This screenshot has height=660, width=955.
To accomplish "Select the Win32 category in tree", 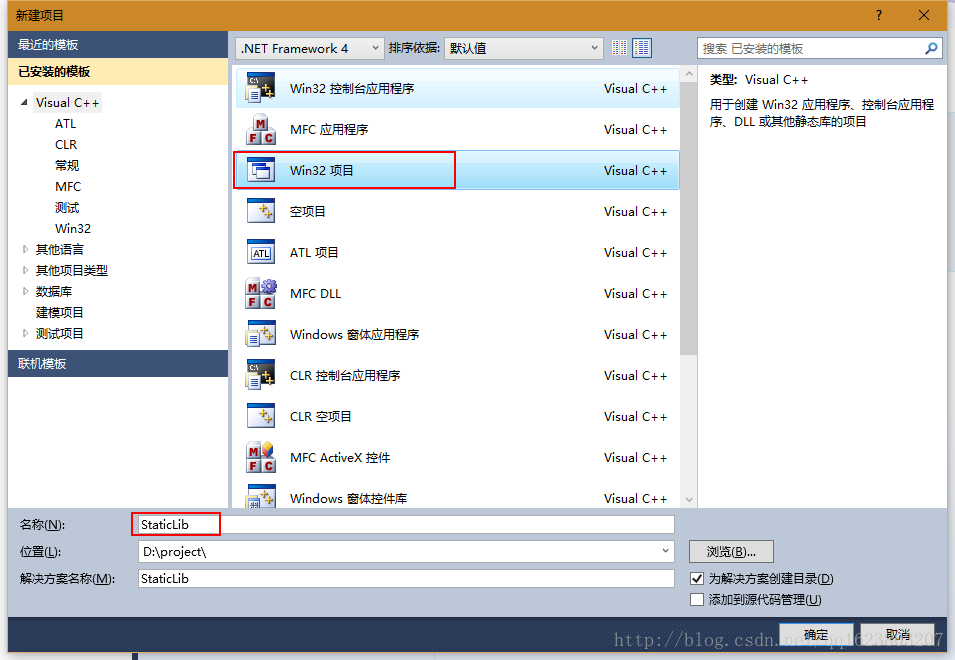I will (x=72, y=228).
